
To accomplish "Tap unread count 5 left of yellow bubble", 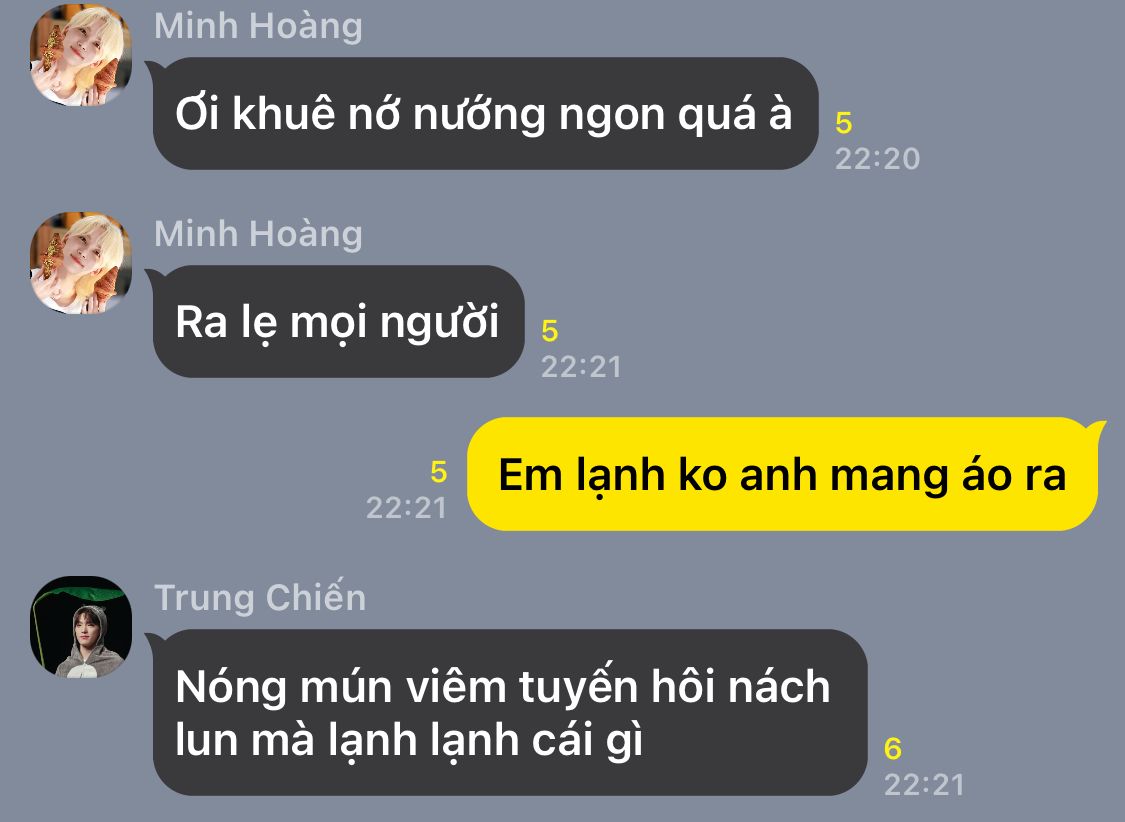I will pos(438,472).
